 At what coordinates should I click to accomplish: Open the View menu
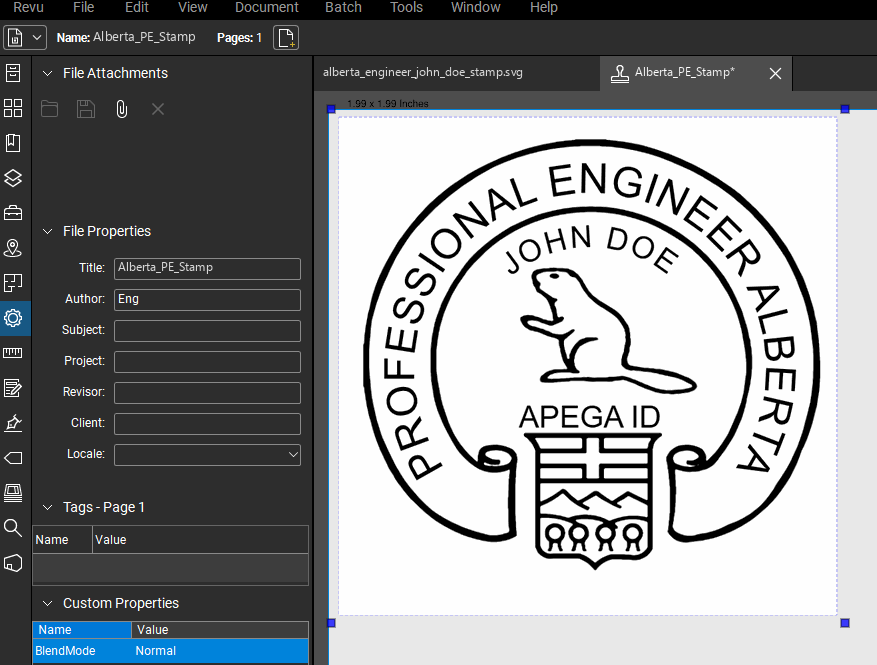pos(192,7)
